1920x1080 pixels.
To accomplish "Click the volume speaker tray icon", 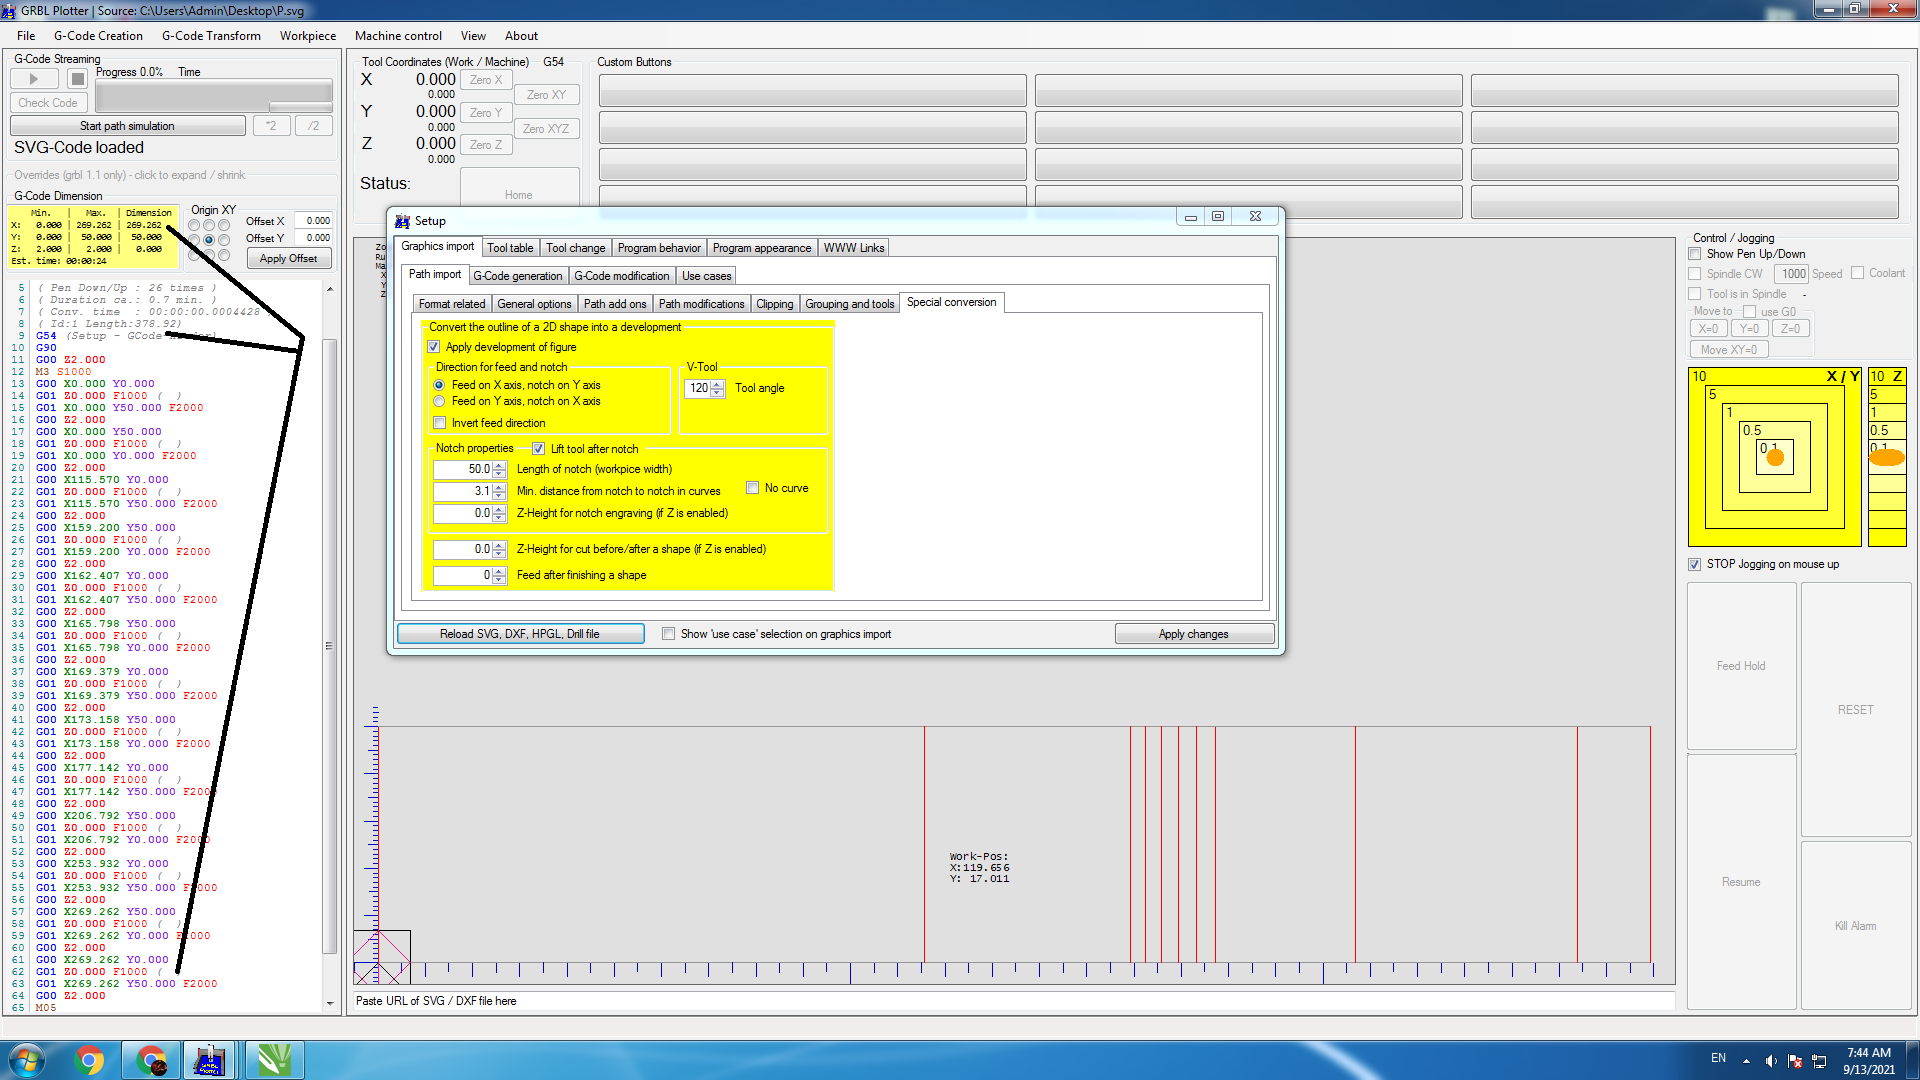I will 1770,1061.
